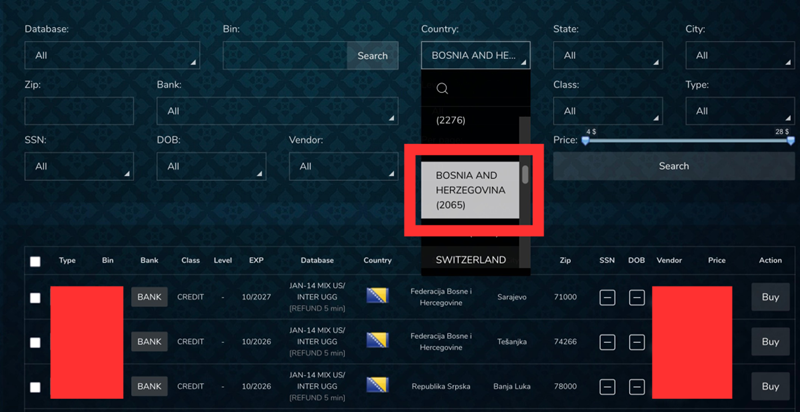This screenshot has height=412, width=800.
Task: Click the magnifier icon in country dropdown
Action: coord(442,89)
